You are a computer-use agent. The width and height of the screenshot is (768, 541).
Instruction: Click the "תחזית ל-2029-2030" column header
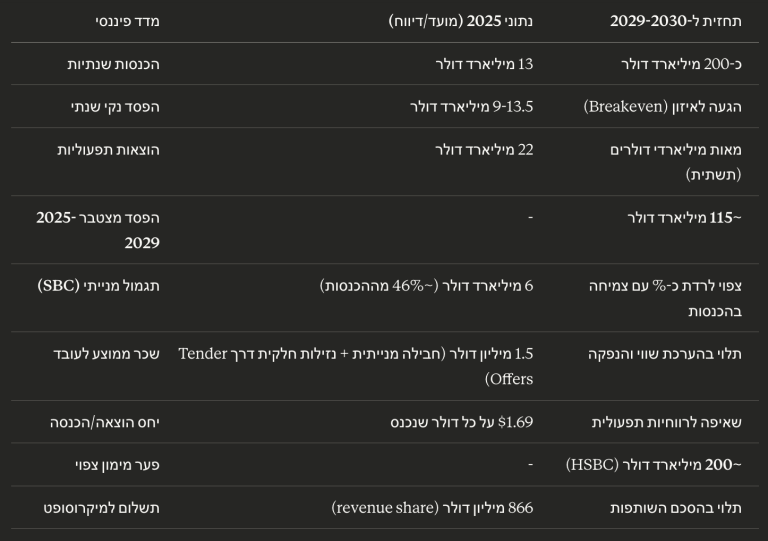676,21
